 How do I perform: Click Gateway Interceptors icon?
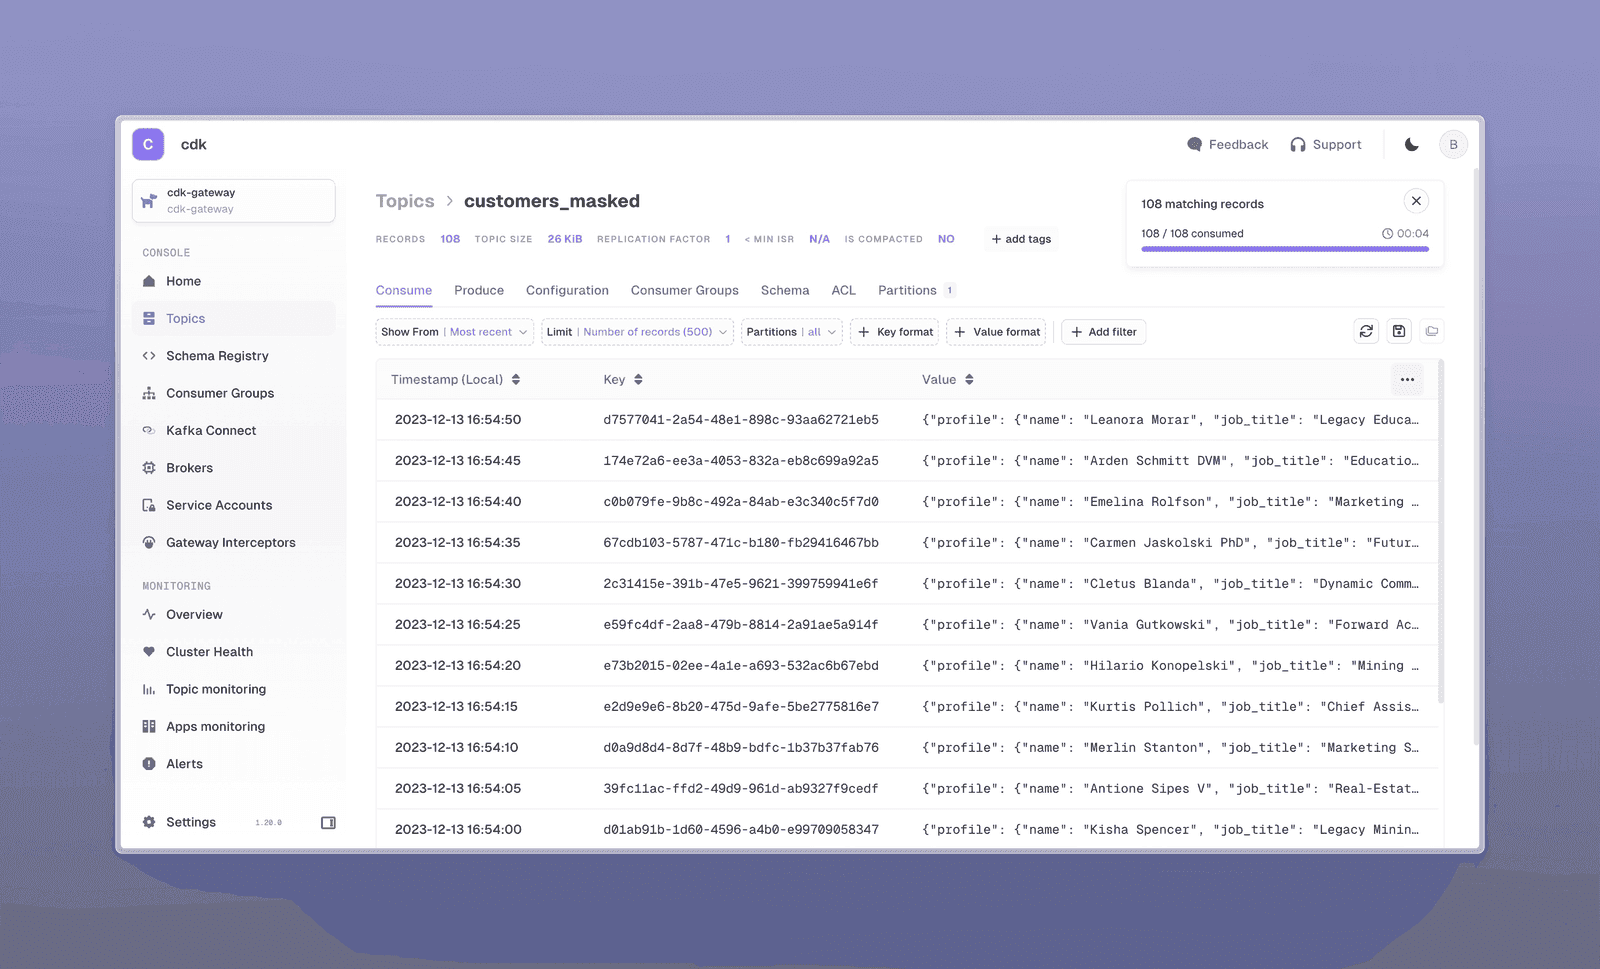tap(149, 542)
